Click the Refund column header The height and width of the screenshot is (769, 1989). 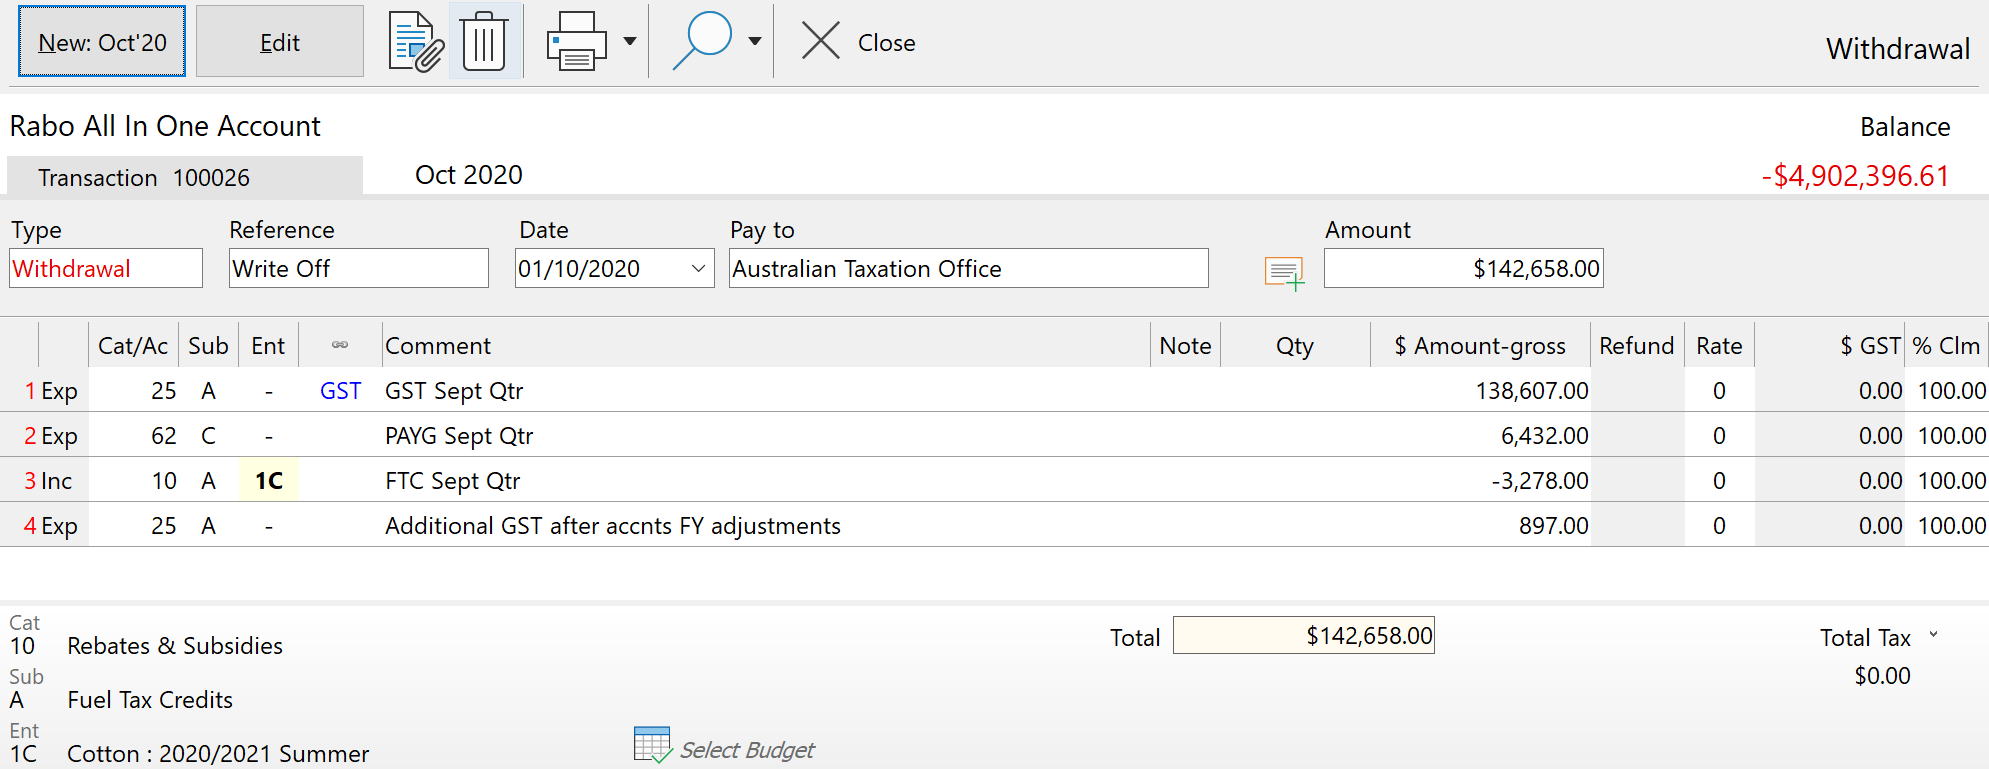1636,346
